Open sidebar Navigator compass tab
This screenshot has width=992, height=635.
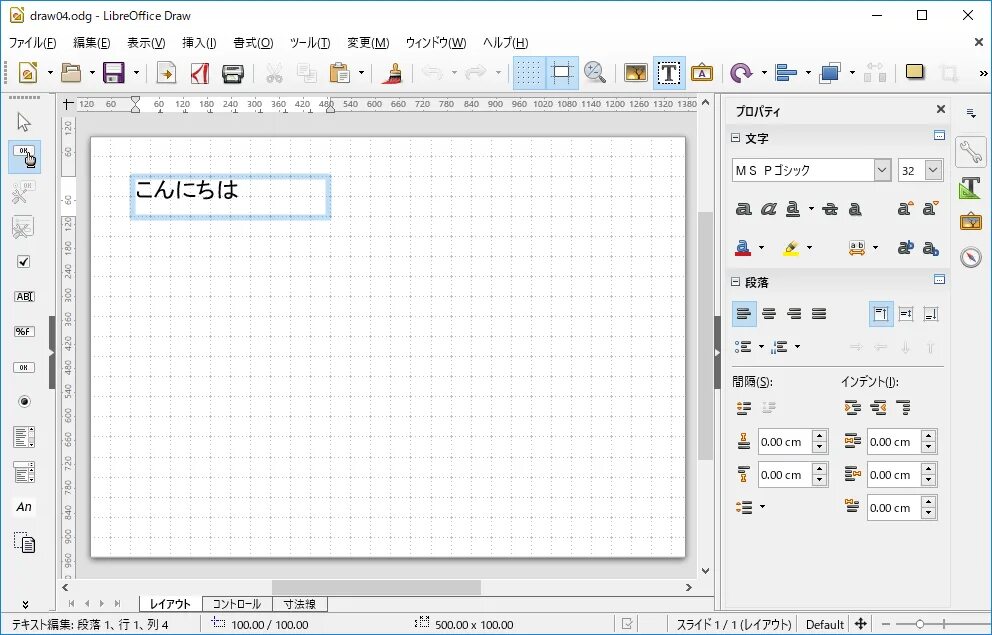[x=970, y=257]
